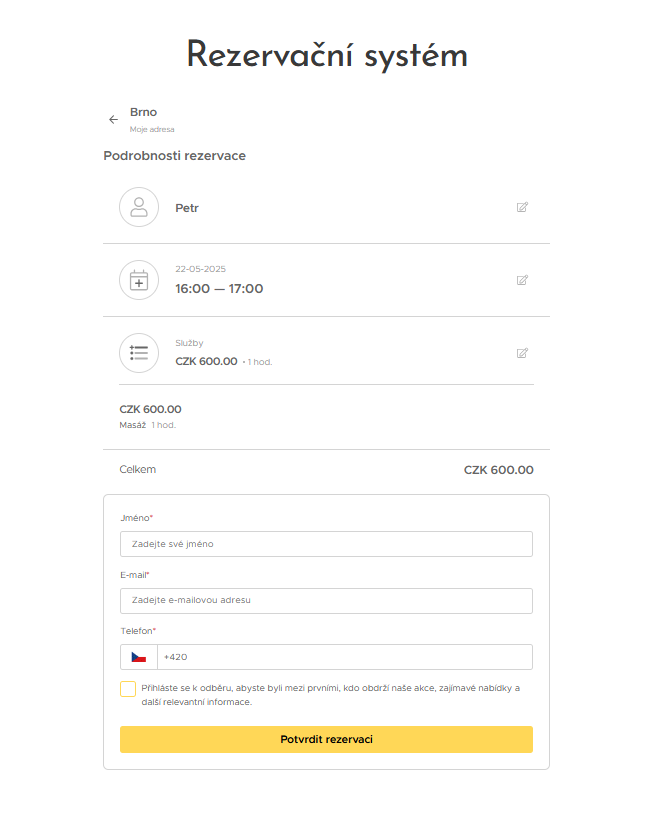Screen dimensions: 657x815
Task: Select the user profile icon for Petr
Action: point(138,207)
